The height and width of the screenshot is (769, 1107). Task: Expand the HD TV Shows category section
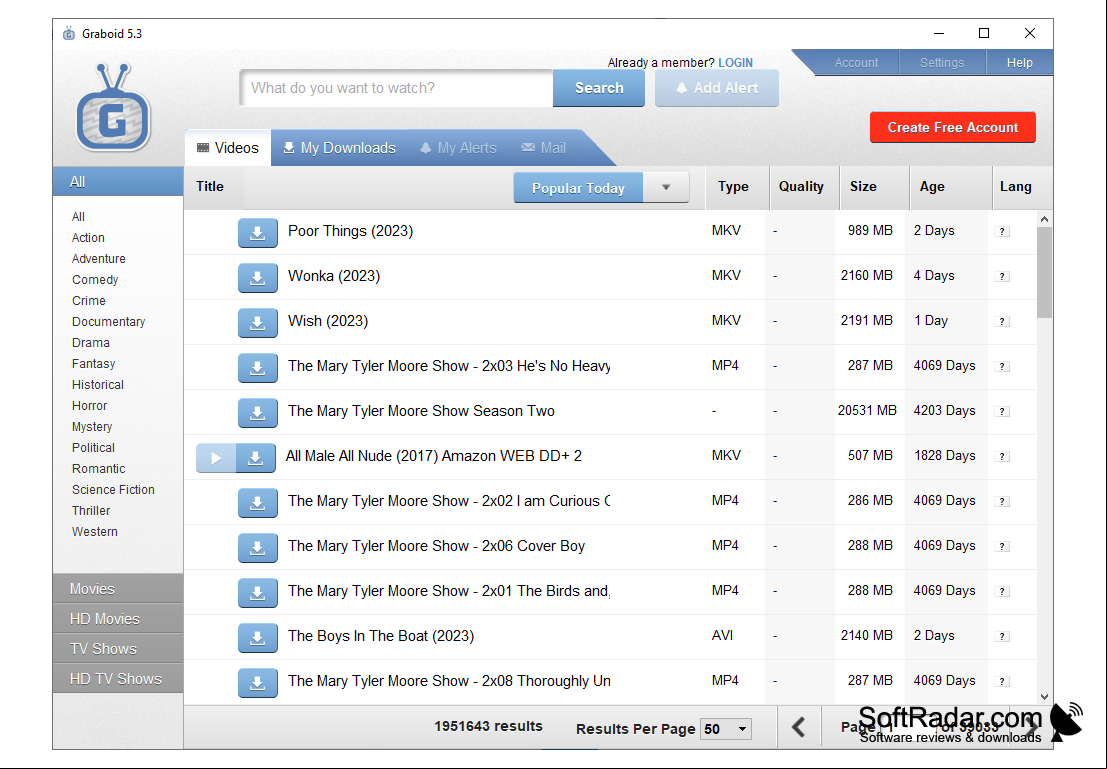(x=118, y=679)
